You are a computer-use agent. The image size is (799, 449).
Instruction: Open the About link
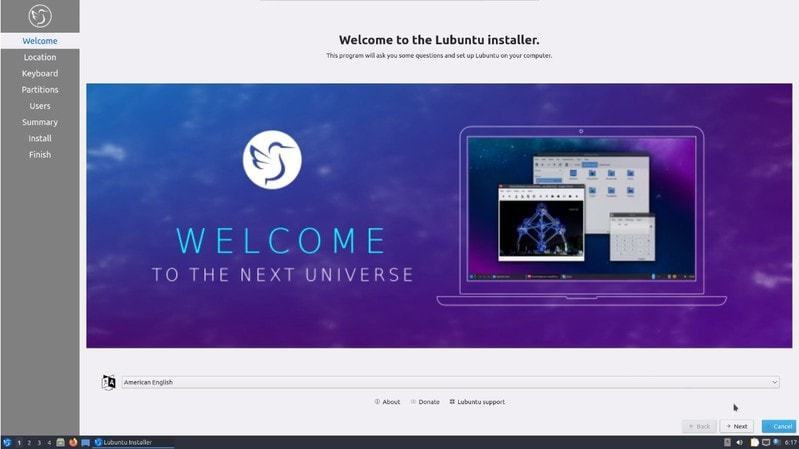pos(387,402)
